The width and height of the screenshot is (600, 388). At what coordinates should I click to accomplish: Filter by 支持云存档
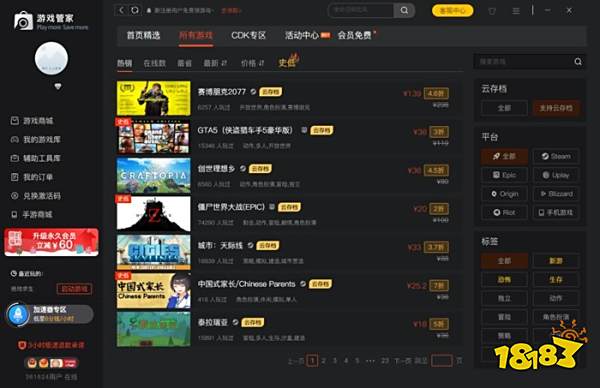point(556,108)
